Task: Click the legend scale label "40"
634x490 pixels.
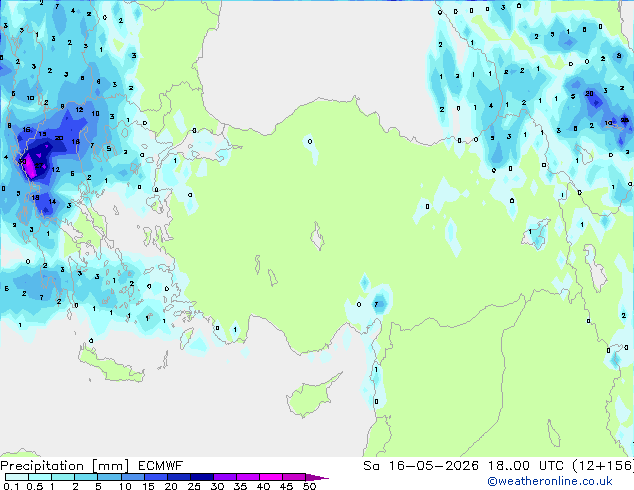Action: pos(263,486)
